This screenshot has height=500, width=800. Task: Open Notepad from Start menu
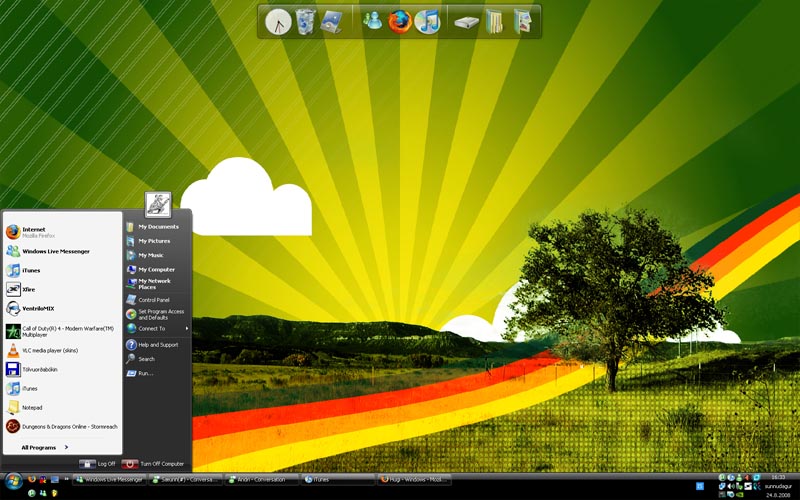point(62,408)
